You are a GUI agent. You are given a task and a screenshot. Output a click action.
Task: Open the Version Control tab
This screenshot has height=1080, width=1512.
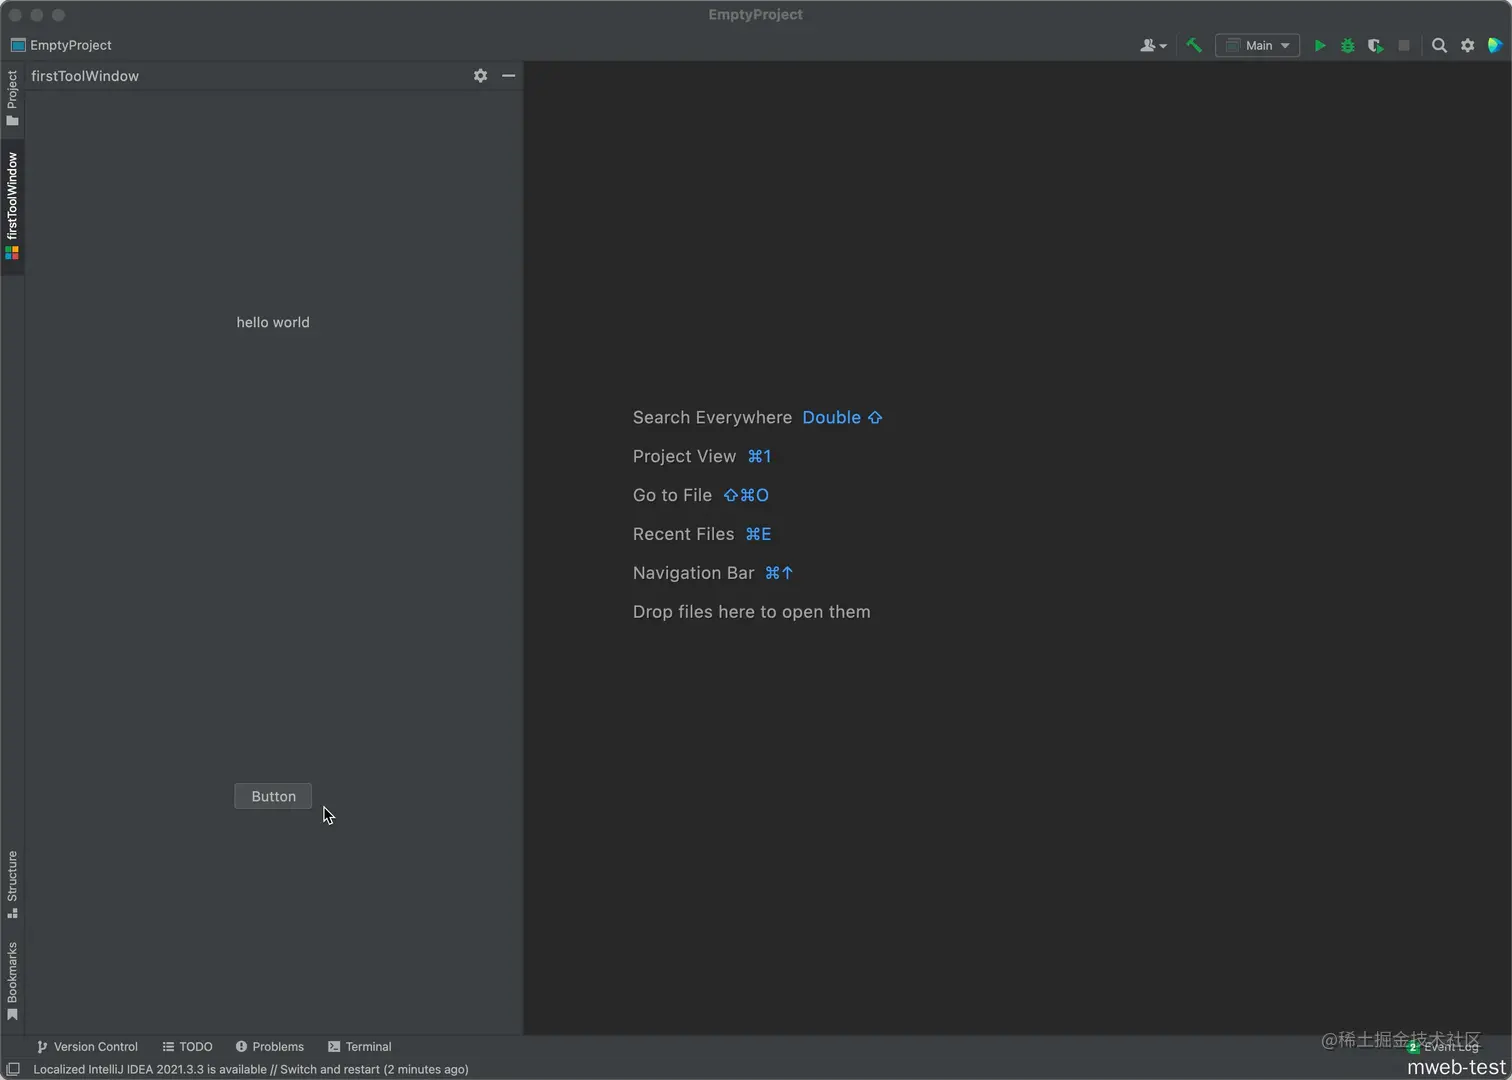pos(87,1047)
